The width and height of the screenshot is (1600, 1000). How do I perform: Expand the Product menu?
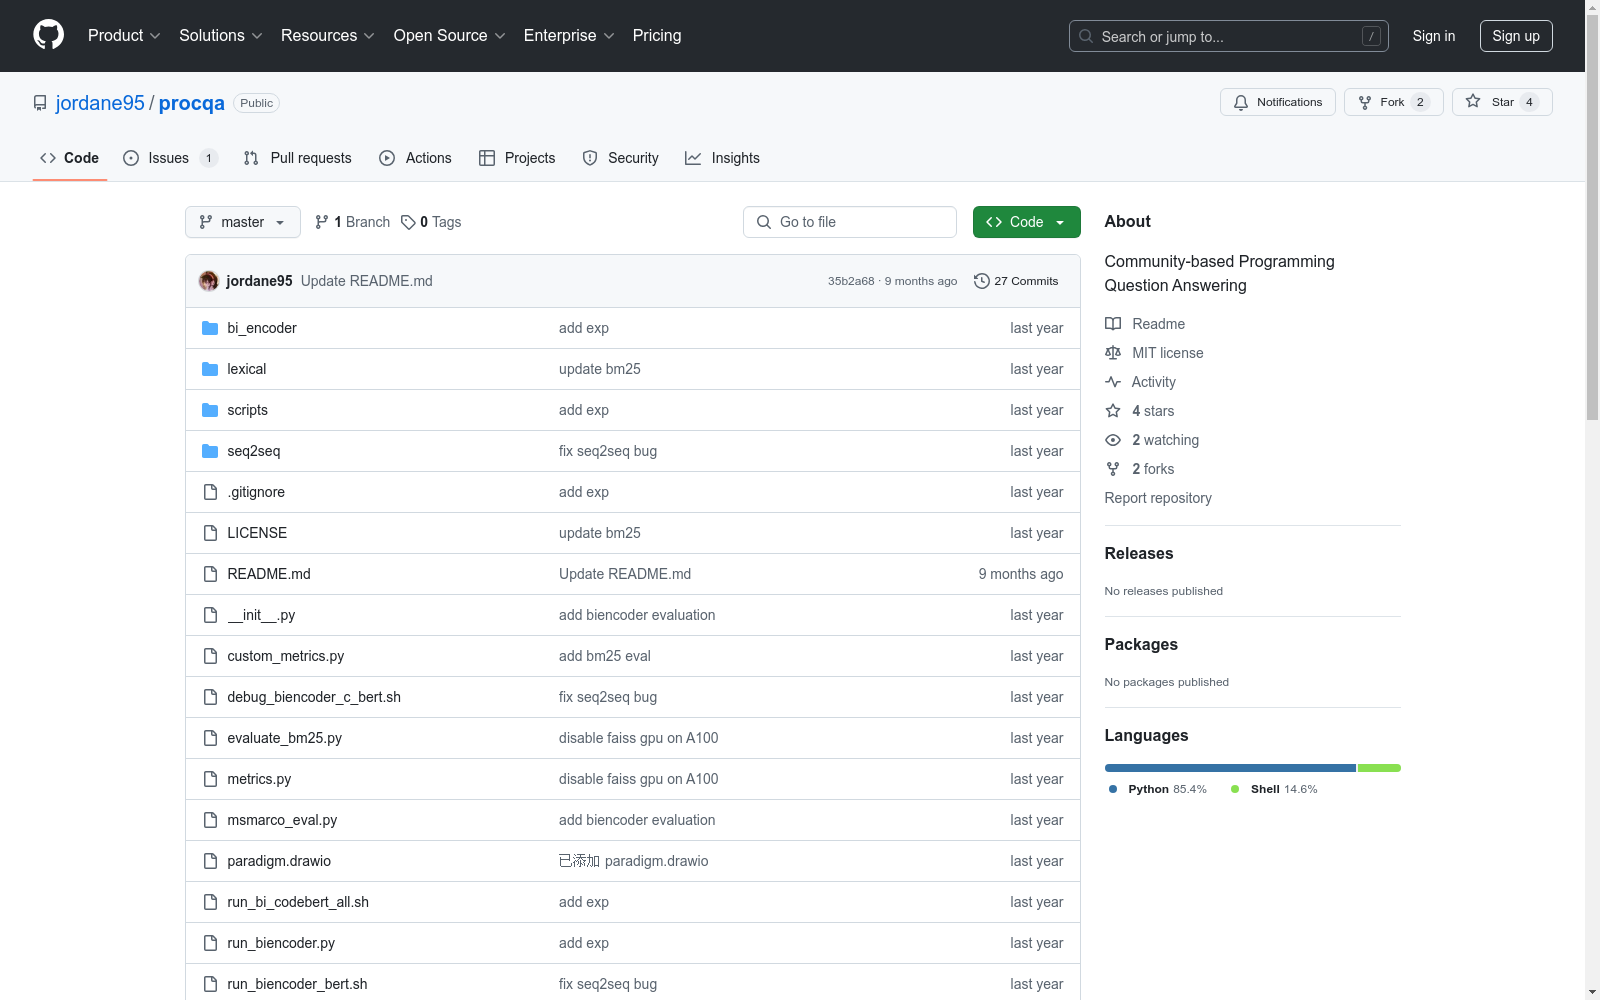[x=124, y=35]
